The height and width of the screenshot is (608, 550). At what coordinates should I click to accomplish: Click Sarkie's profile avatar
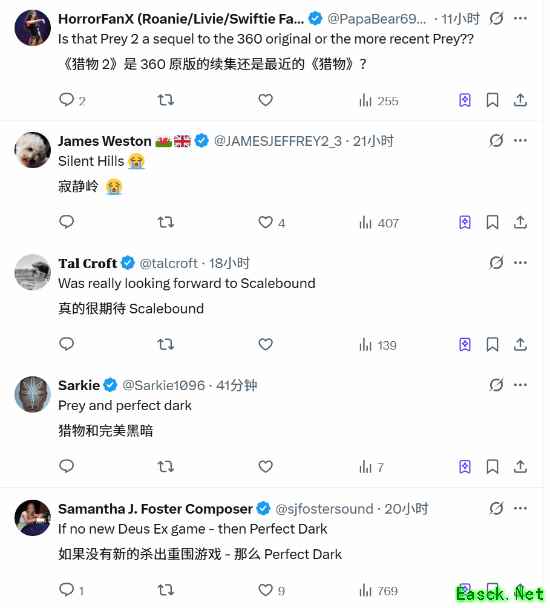[33, 394]
